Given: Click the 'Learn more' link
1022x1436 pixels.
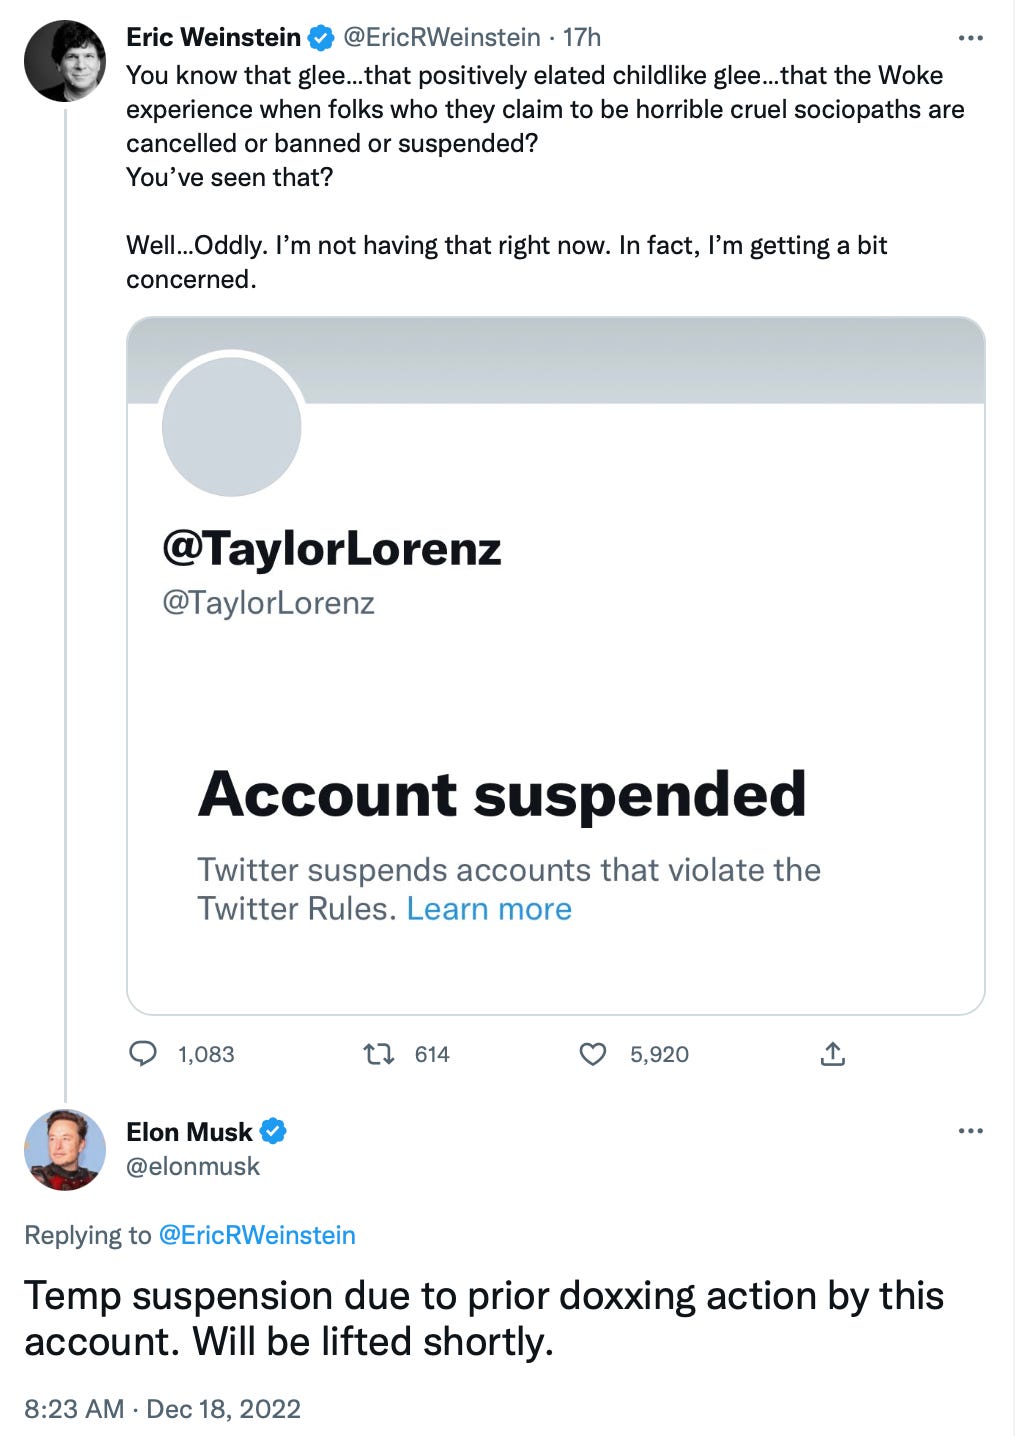Looking at the screenshot, I should (489, 909).
